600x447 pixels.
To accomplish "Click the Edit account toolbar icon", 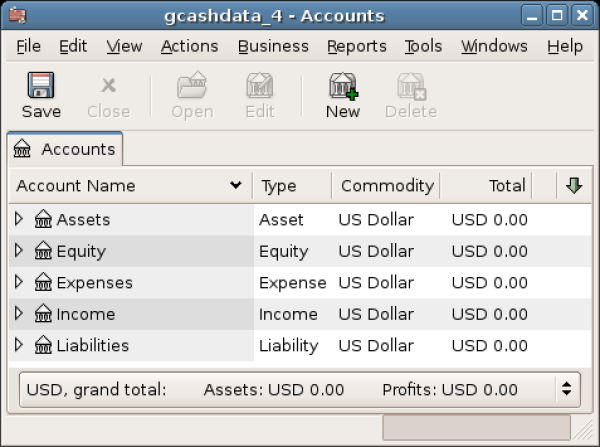I will point(260,87).
